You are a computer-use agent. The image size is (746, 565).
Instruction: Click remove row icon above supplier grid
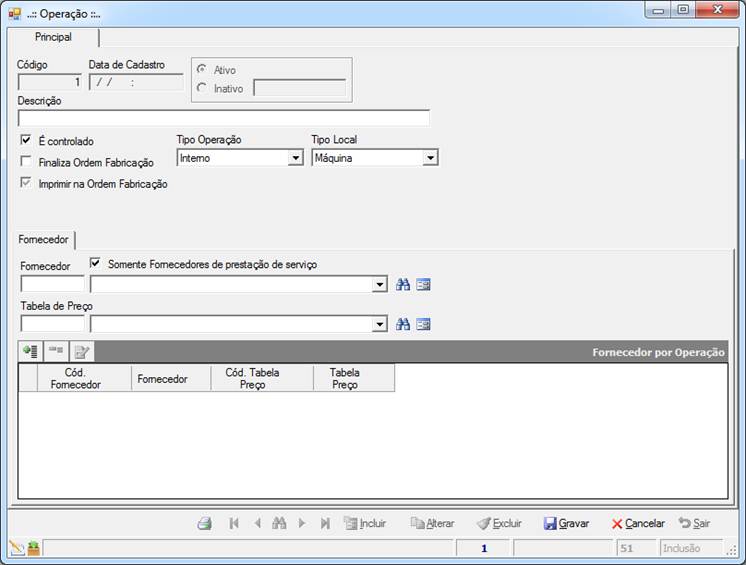pos(56,351)
